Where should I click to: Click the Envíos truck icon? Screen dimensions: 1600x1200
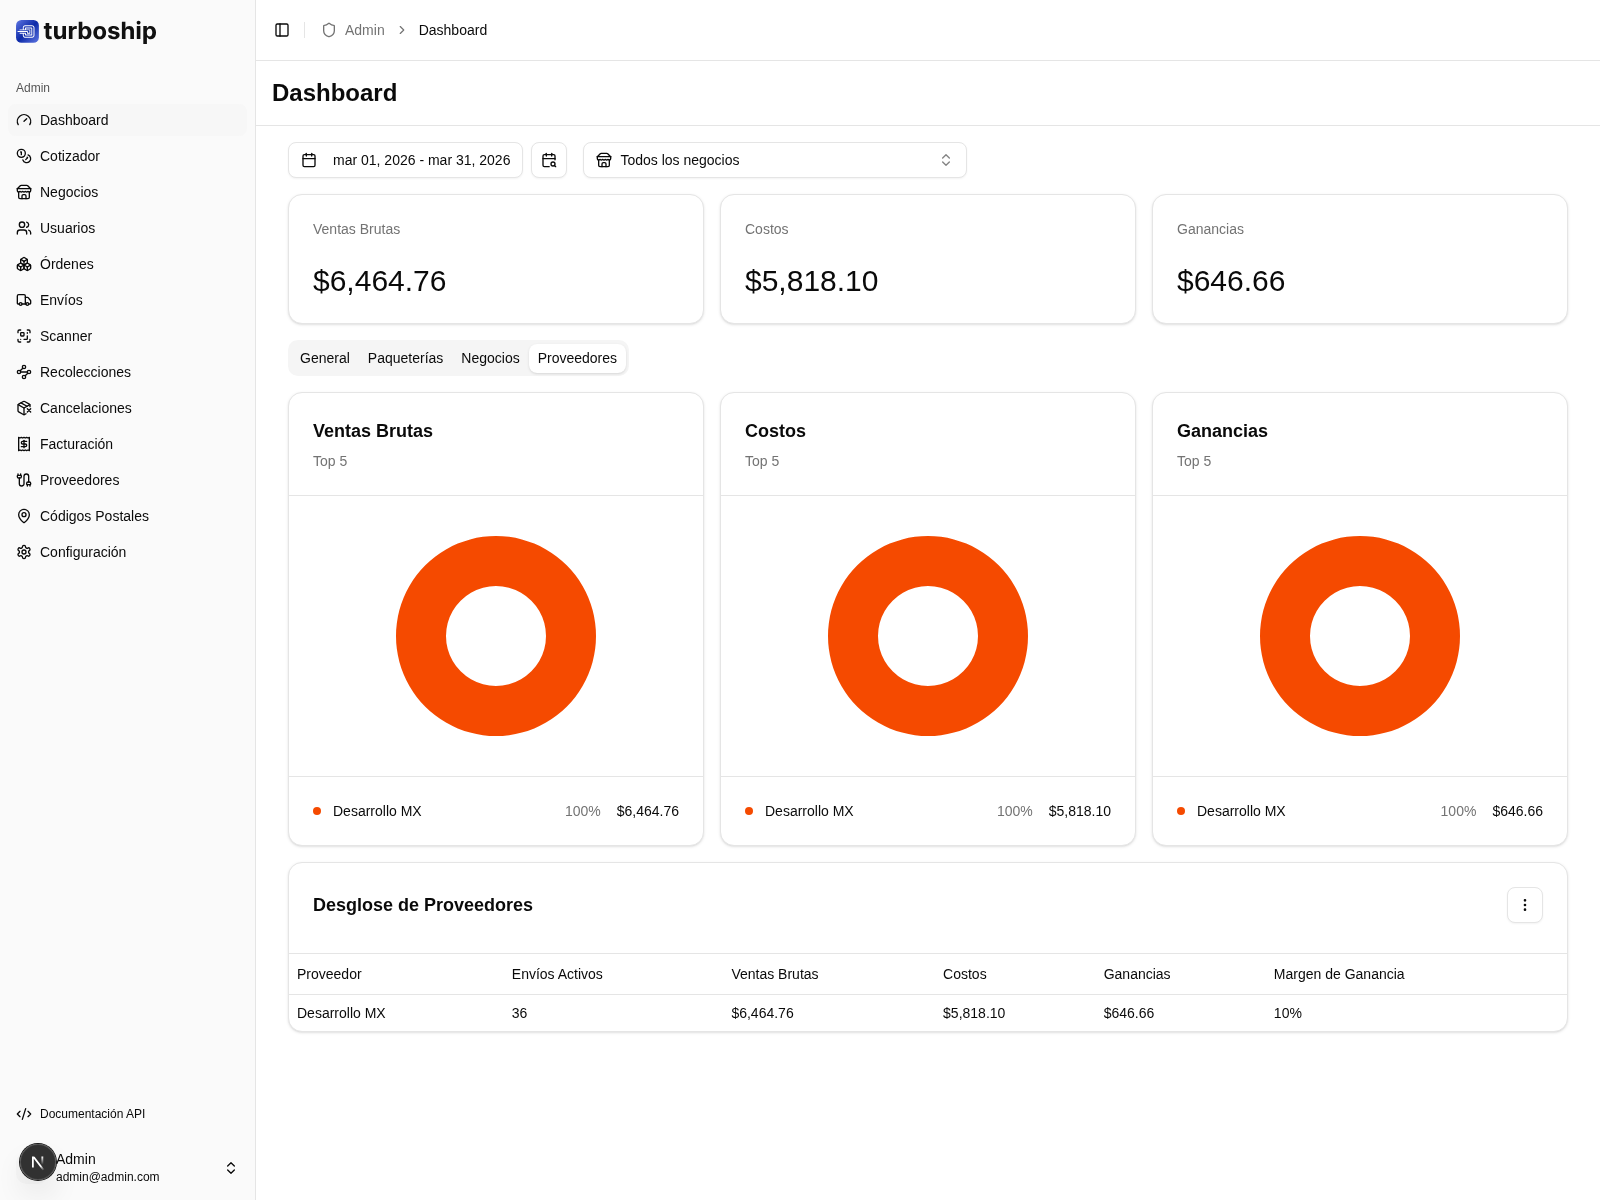click(x=24, y=300)
